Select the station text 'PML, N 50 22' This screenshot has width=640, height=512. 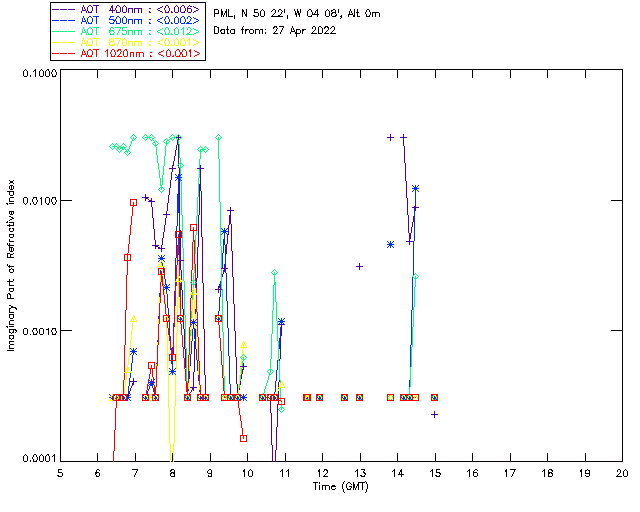point(250,14)
